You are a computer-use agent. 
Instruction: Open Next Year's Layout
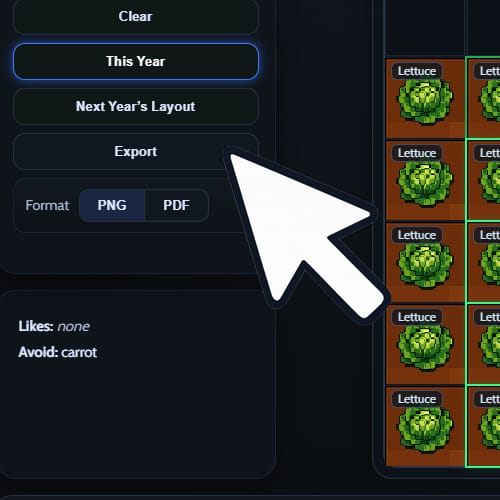(x=136, y=107)
